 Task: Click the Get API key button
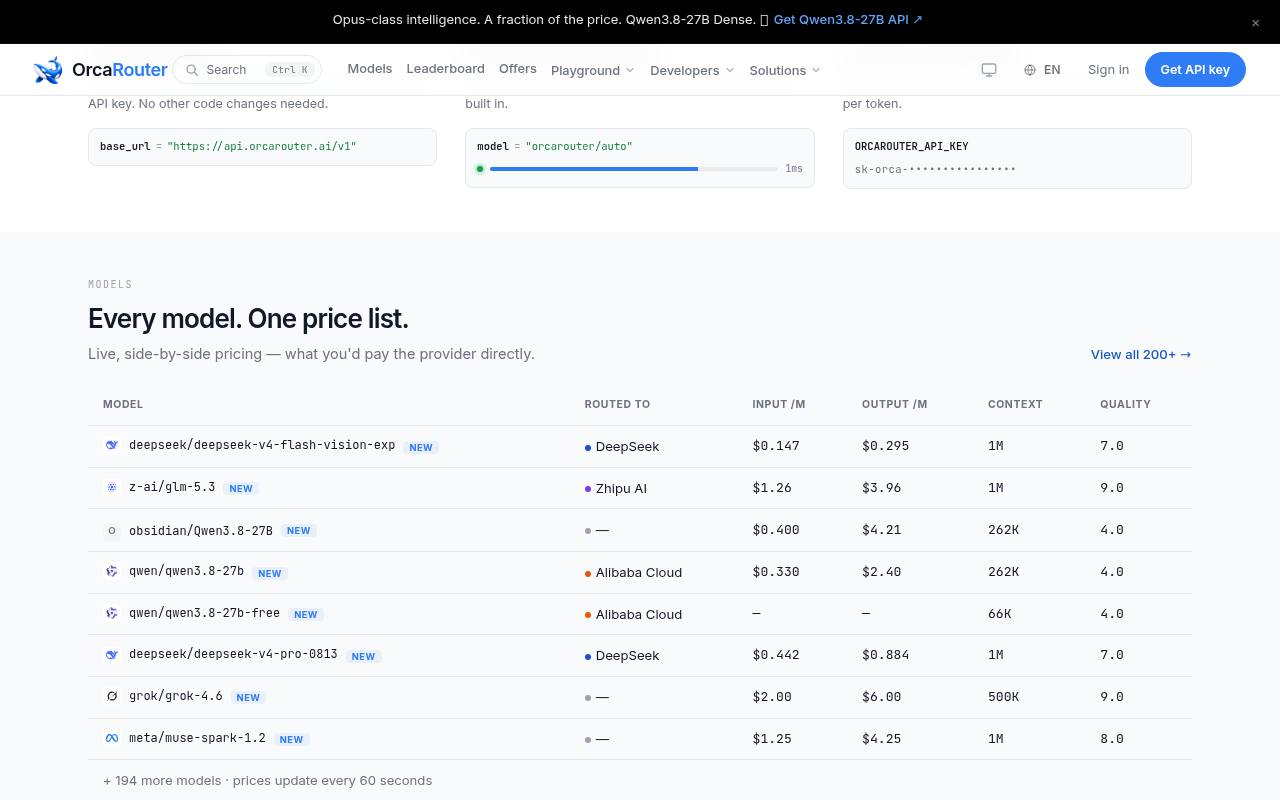click(x=1195, y=70)
